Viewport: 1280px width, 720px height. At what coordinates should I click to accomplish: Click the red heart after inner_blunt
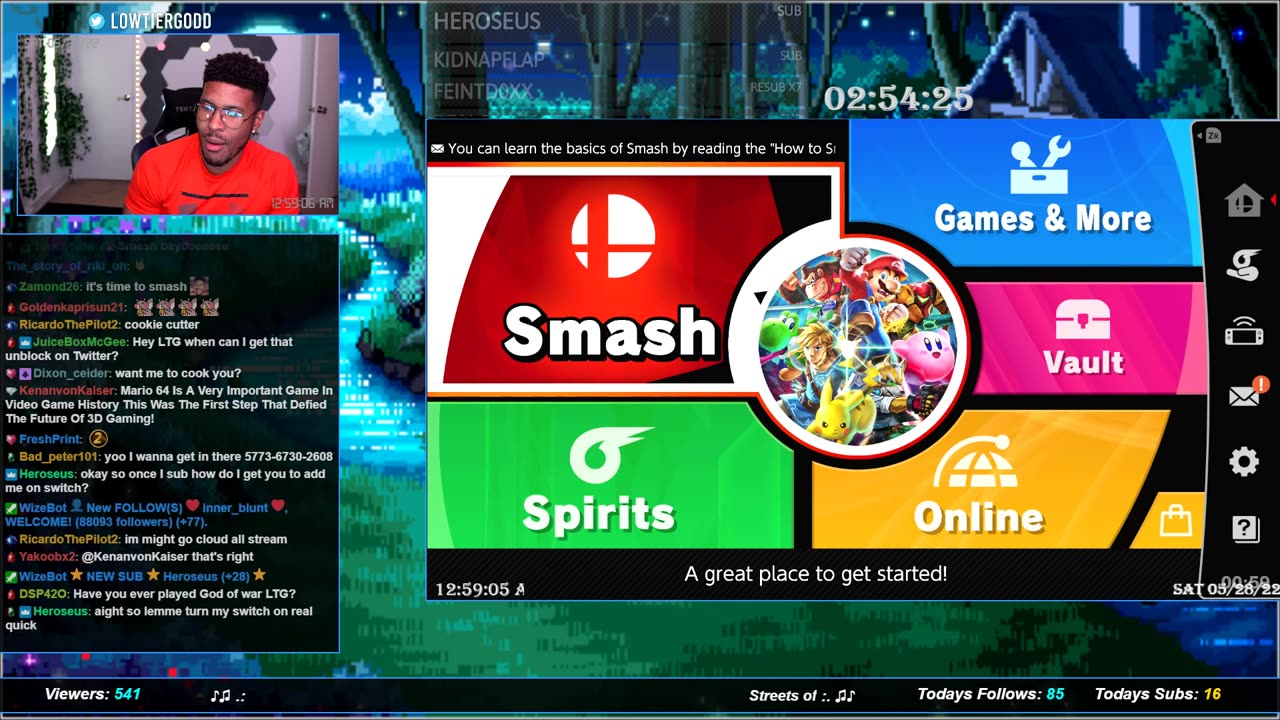point(278,507)
